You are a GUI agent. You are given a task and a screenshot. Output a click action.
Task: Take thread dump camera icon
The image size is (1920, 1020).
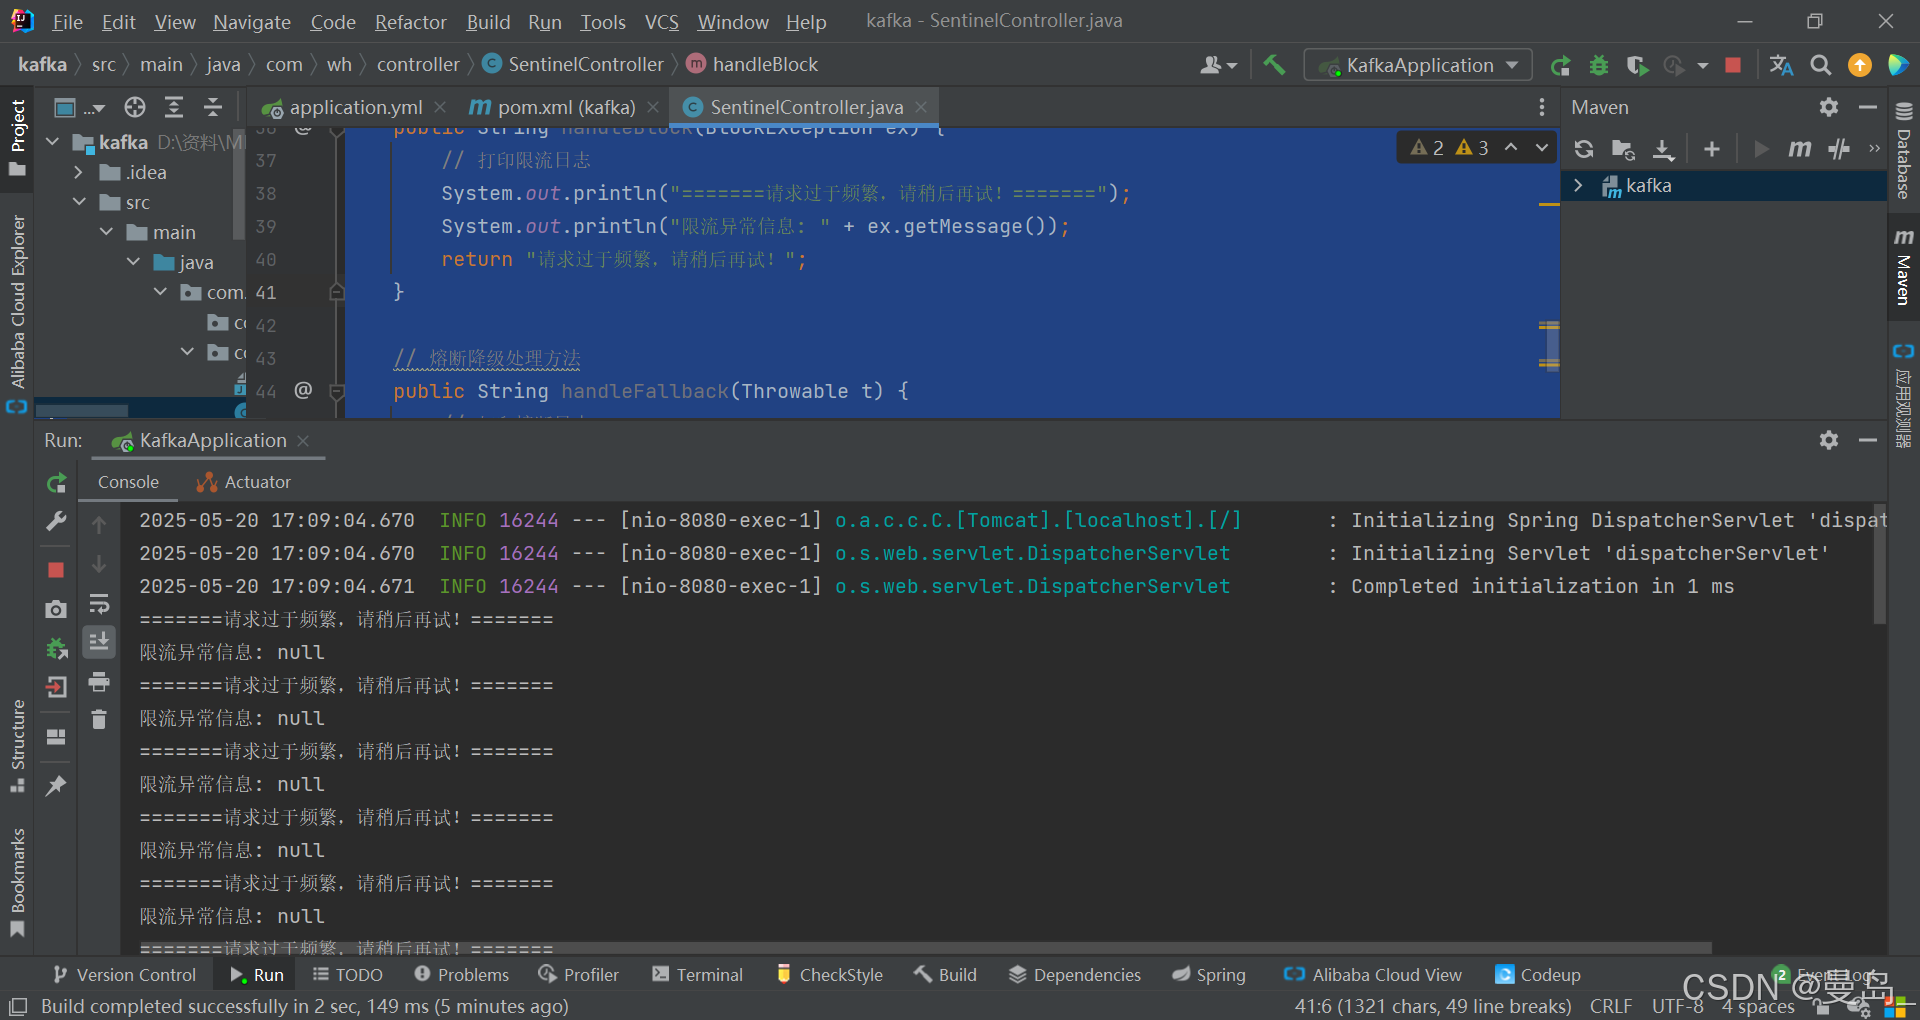56,609
